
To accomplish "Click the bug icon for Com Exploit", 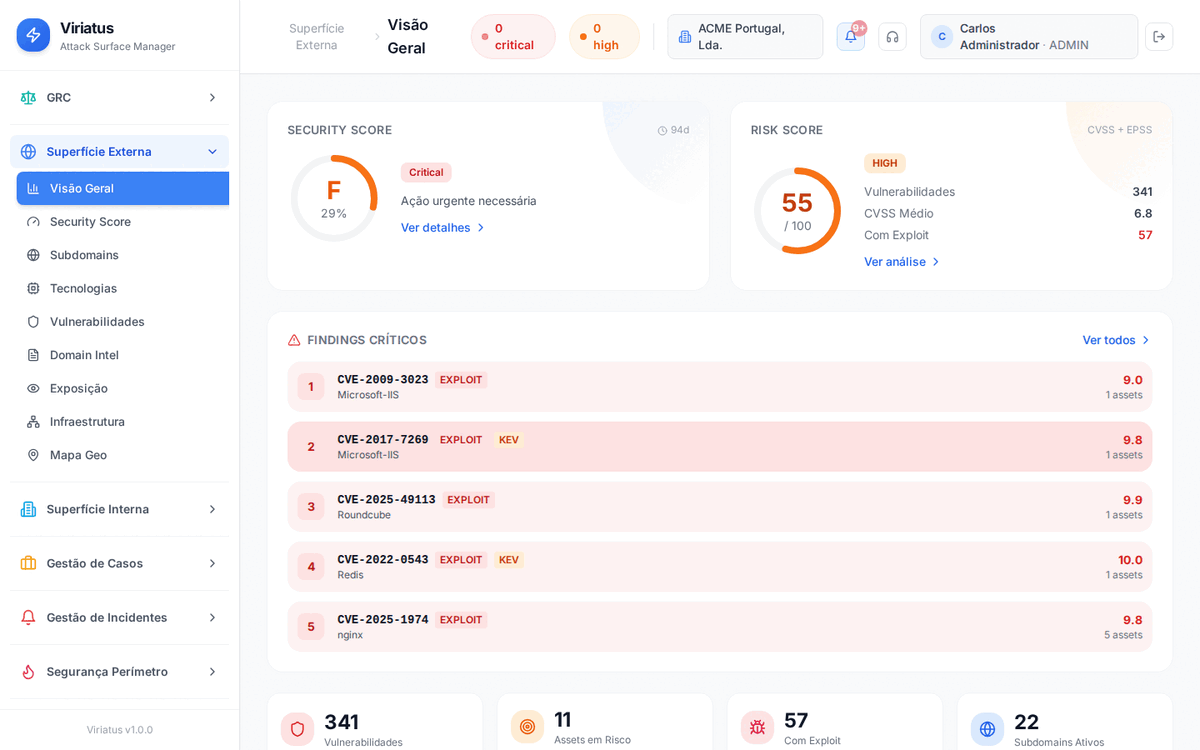I will click(x=757, y=727).
